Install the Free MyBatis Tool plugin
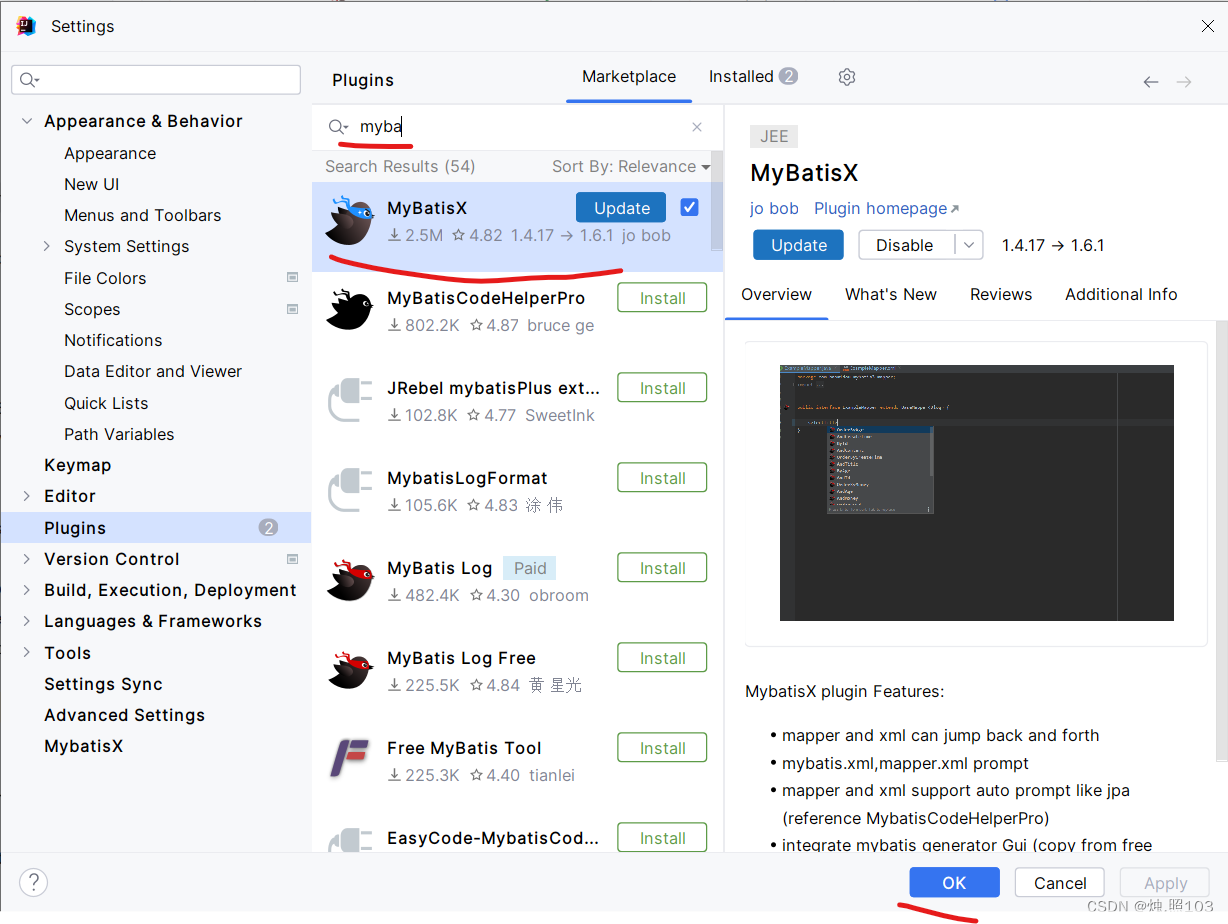This screenshot has height=924, width=1228. pos(662,748)
